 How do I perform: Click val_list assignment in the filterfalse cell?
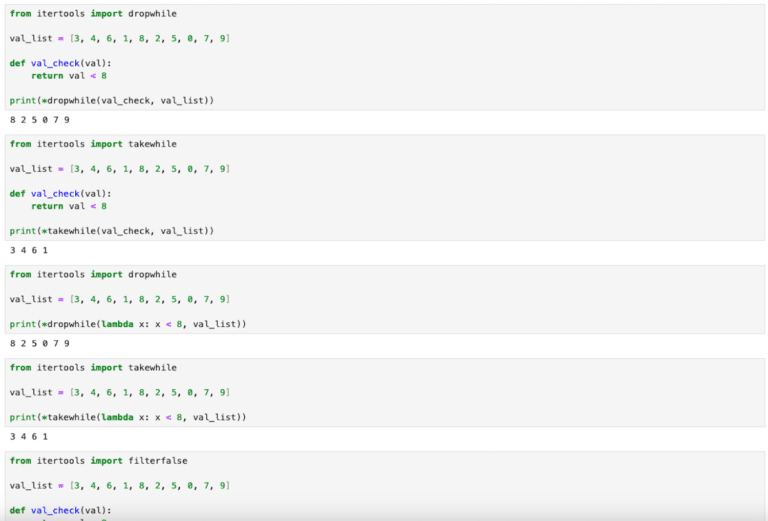coord(120,485)
